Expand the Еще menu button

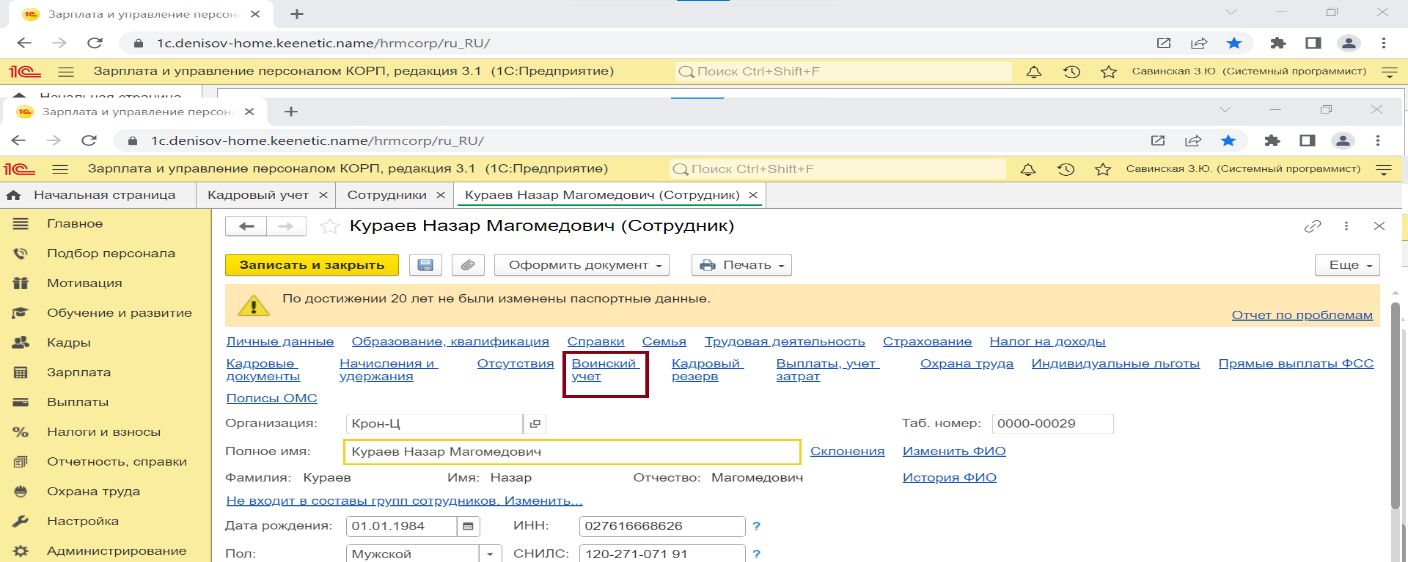click(x=1347, y=265)
